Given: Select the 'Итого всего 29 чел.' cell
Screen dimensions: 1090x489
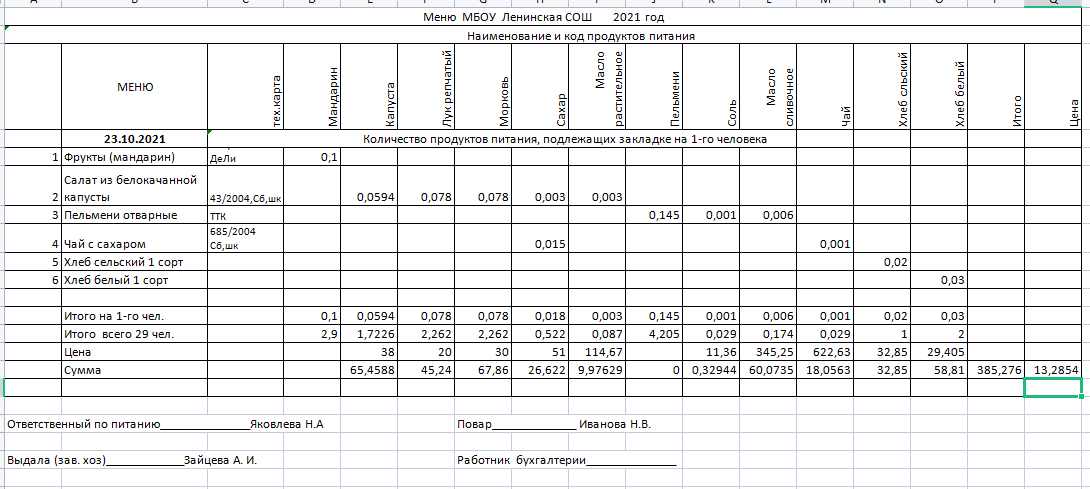Looking at the screenshot, I should click(x=119, y=334).
